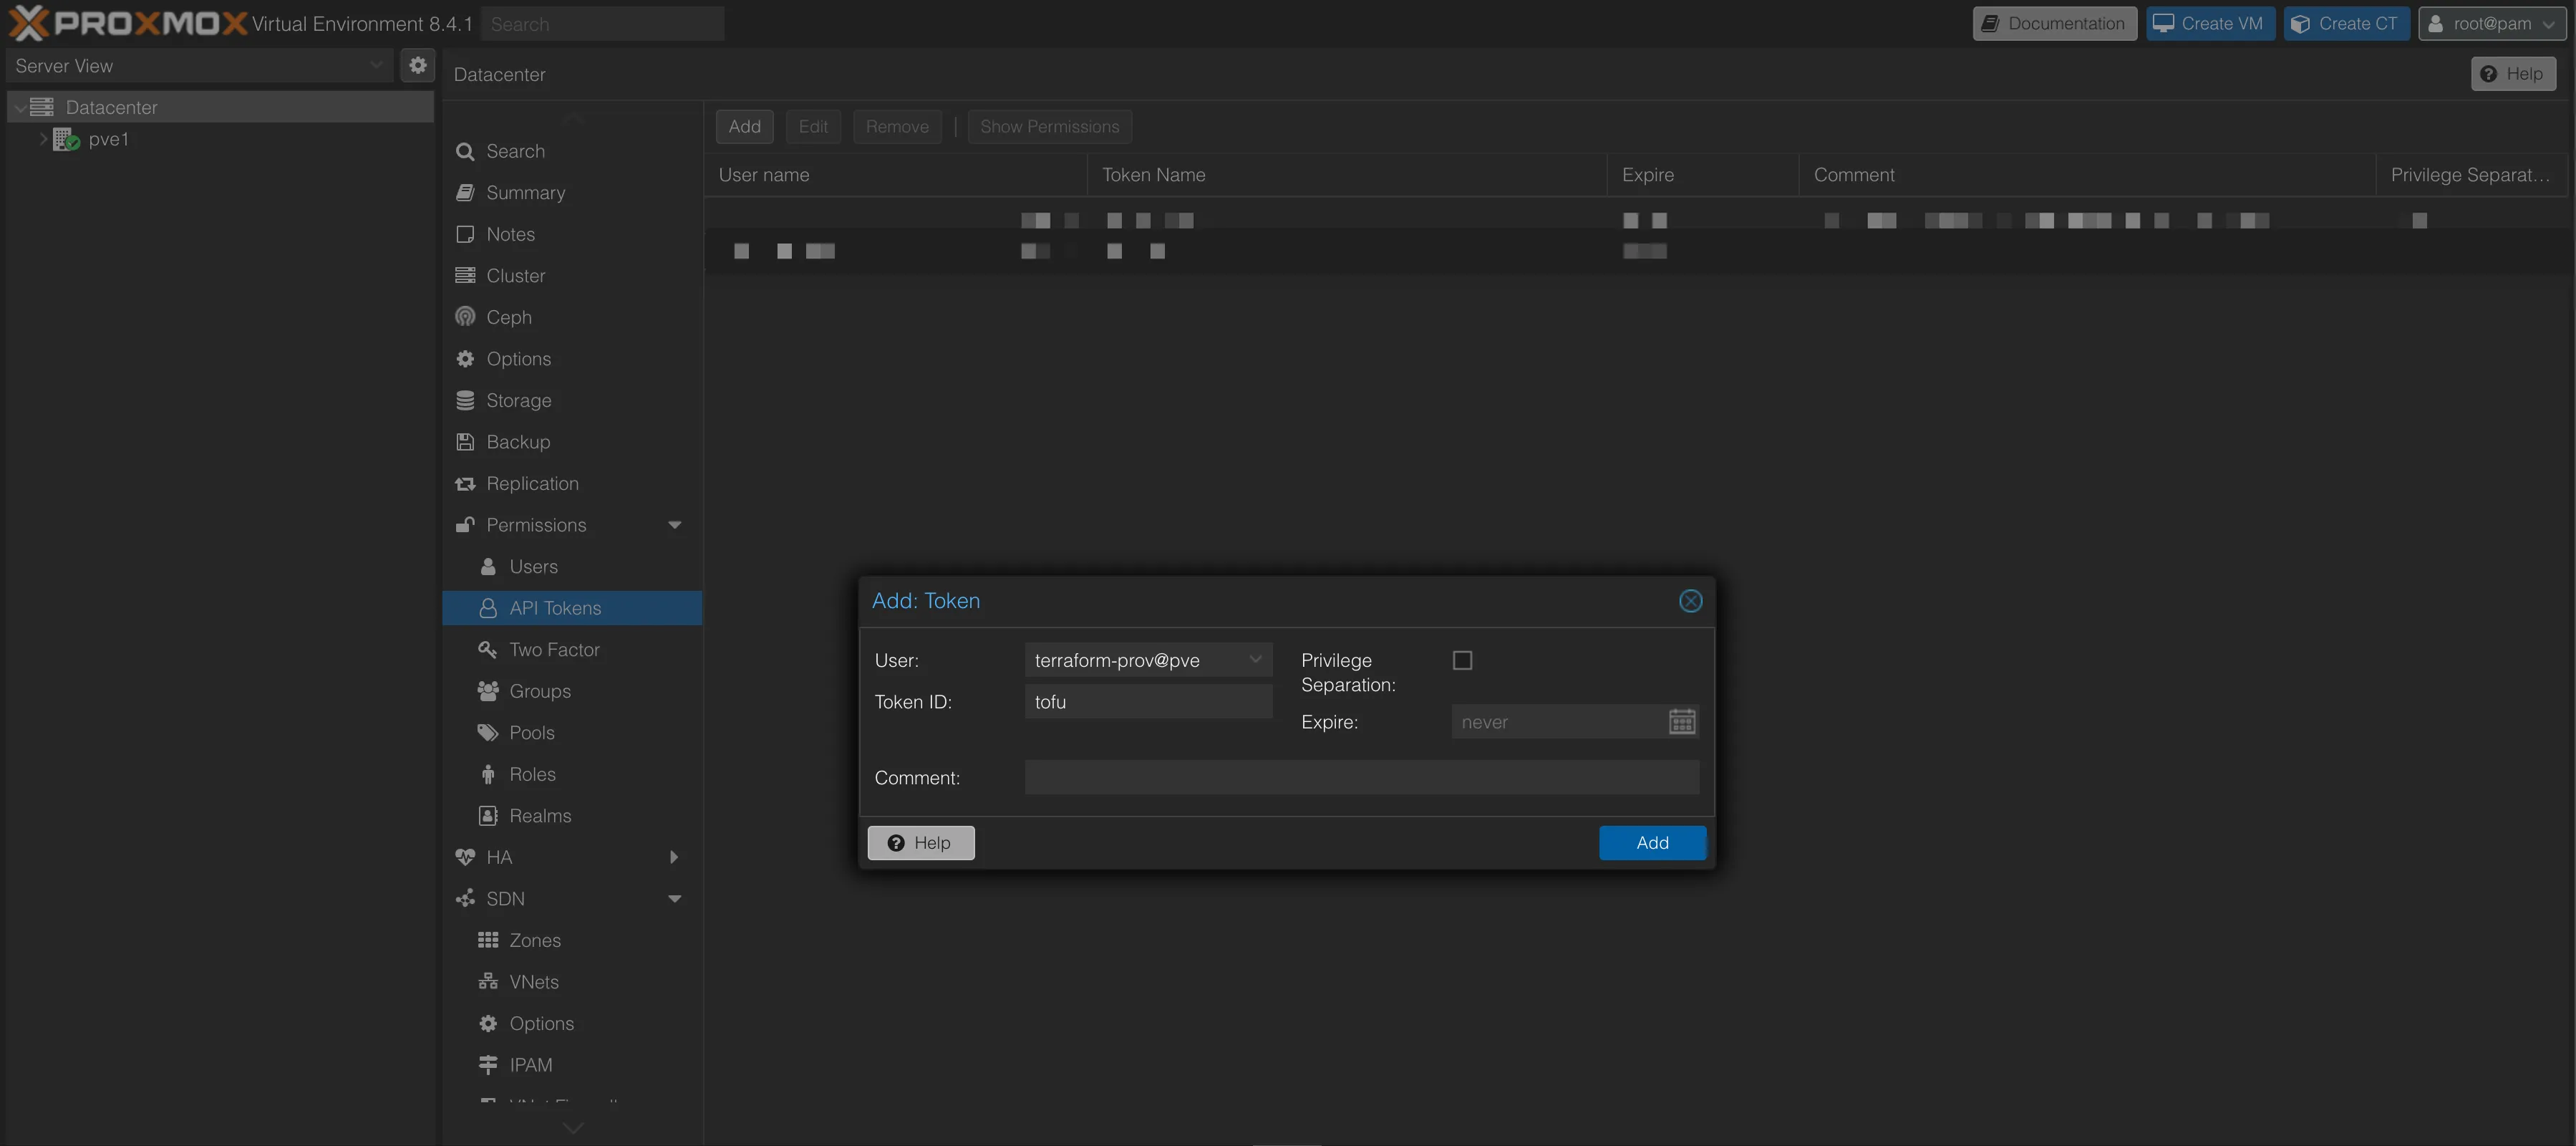Open the Cluster menu item

[x=572, y=275]
